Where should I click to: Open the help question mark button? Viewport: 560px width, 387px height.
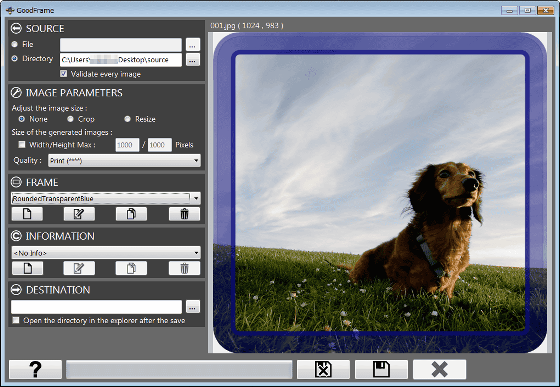[35, 369]
